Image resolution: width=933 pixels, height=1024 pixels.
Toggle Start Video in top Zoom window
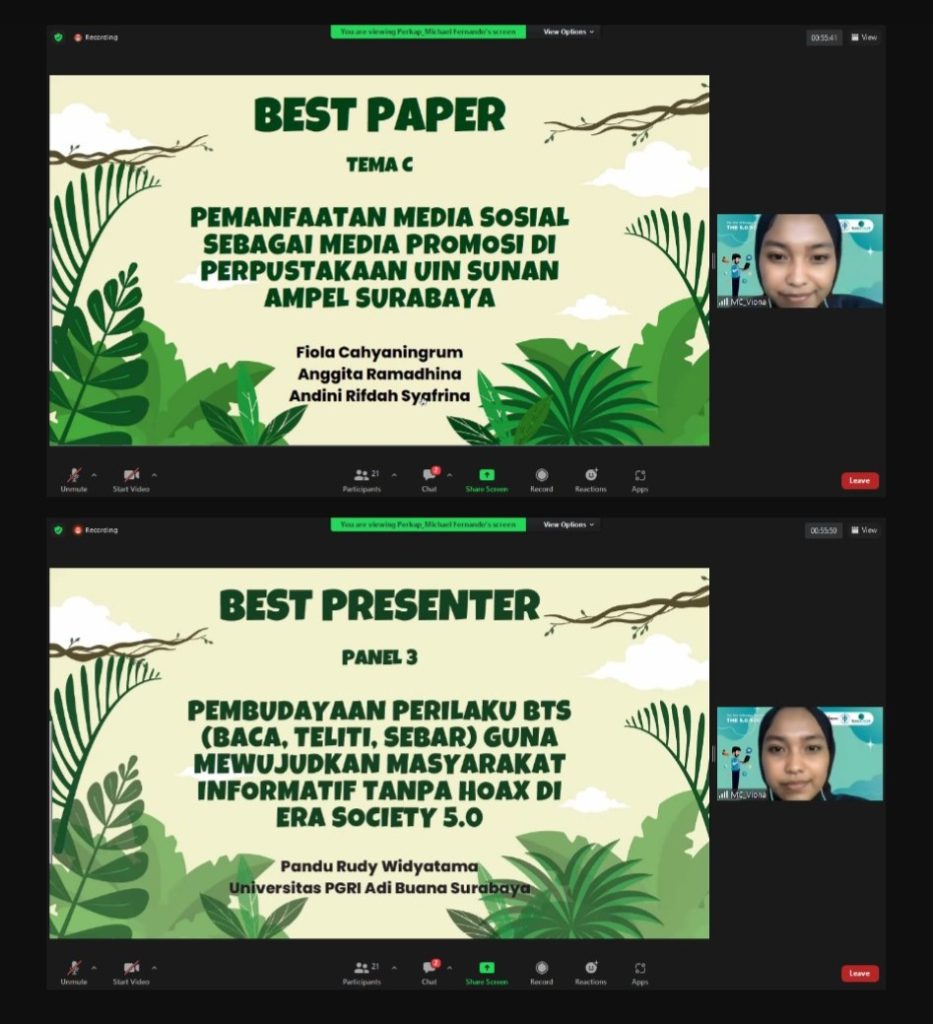pyautogui.click(x=131, y=479)
